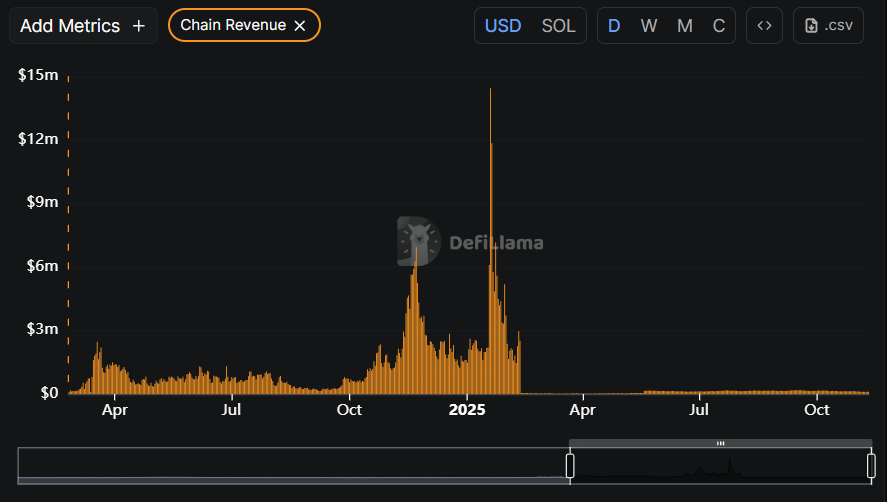Click the range selector top grip bar
887x502 pixels.
[720, 443]
